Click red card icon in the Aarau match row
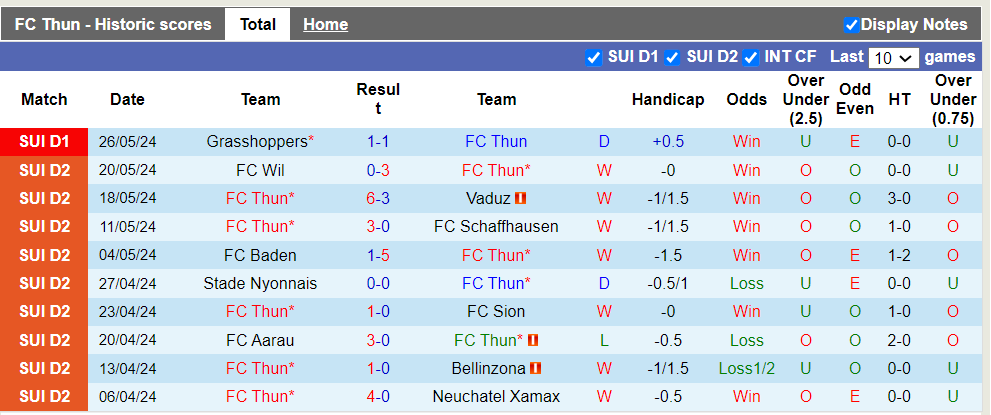 click(533, 341)
